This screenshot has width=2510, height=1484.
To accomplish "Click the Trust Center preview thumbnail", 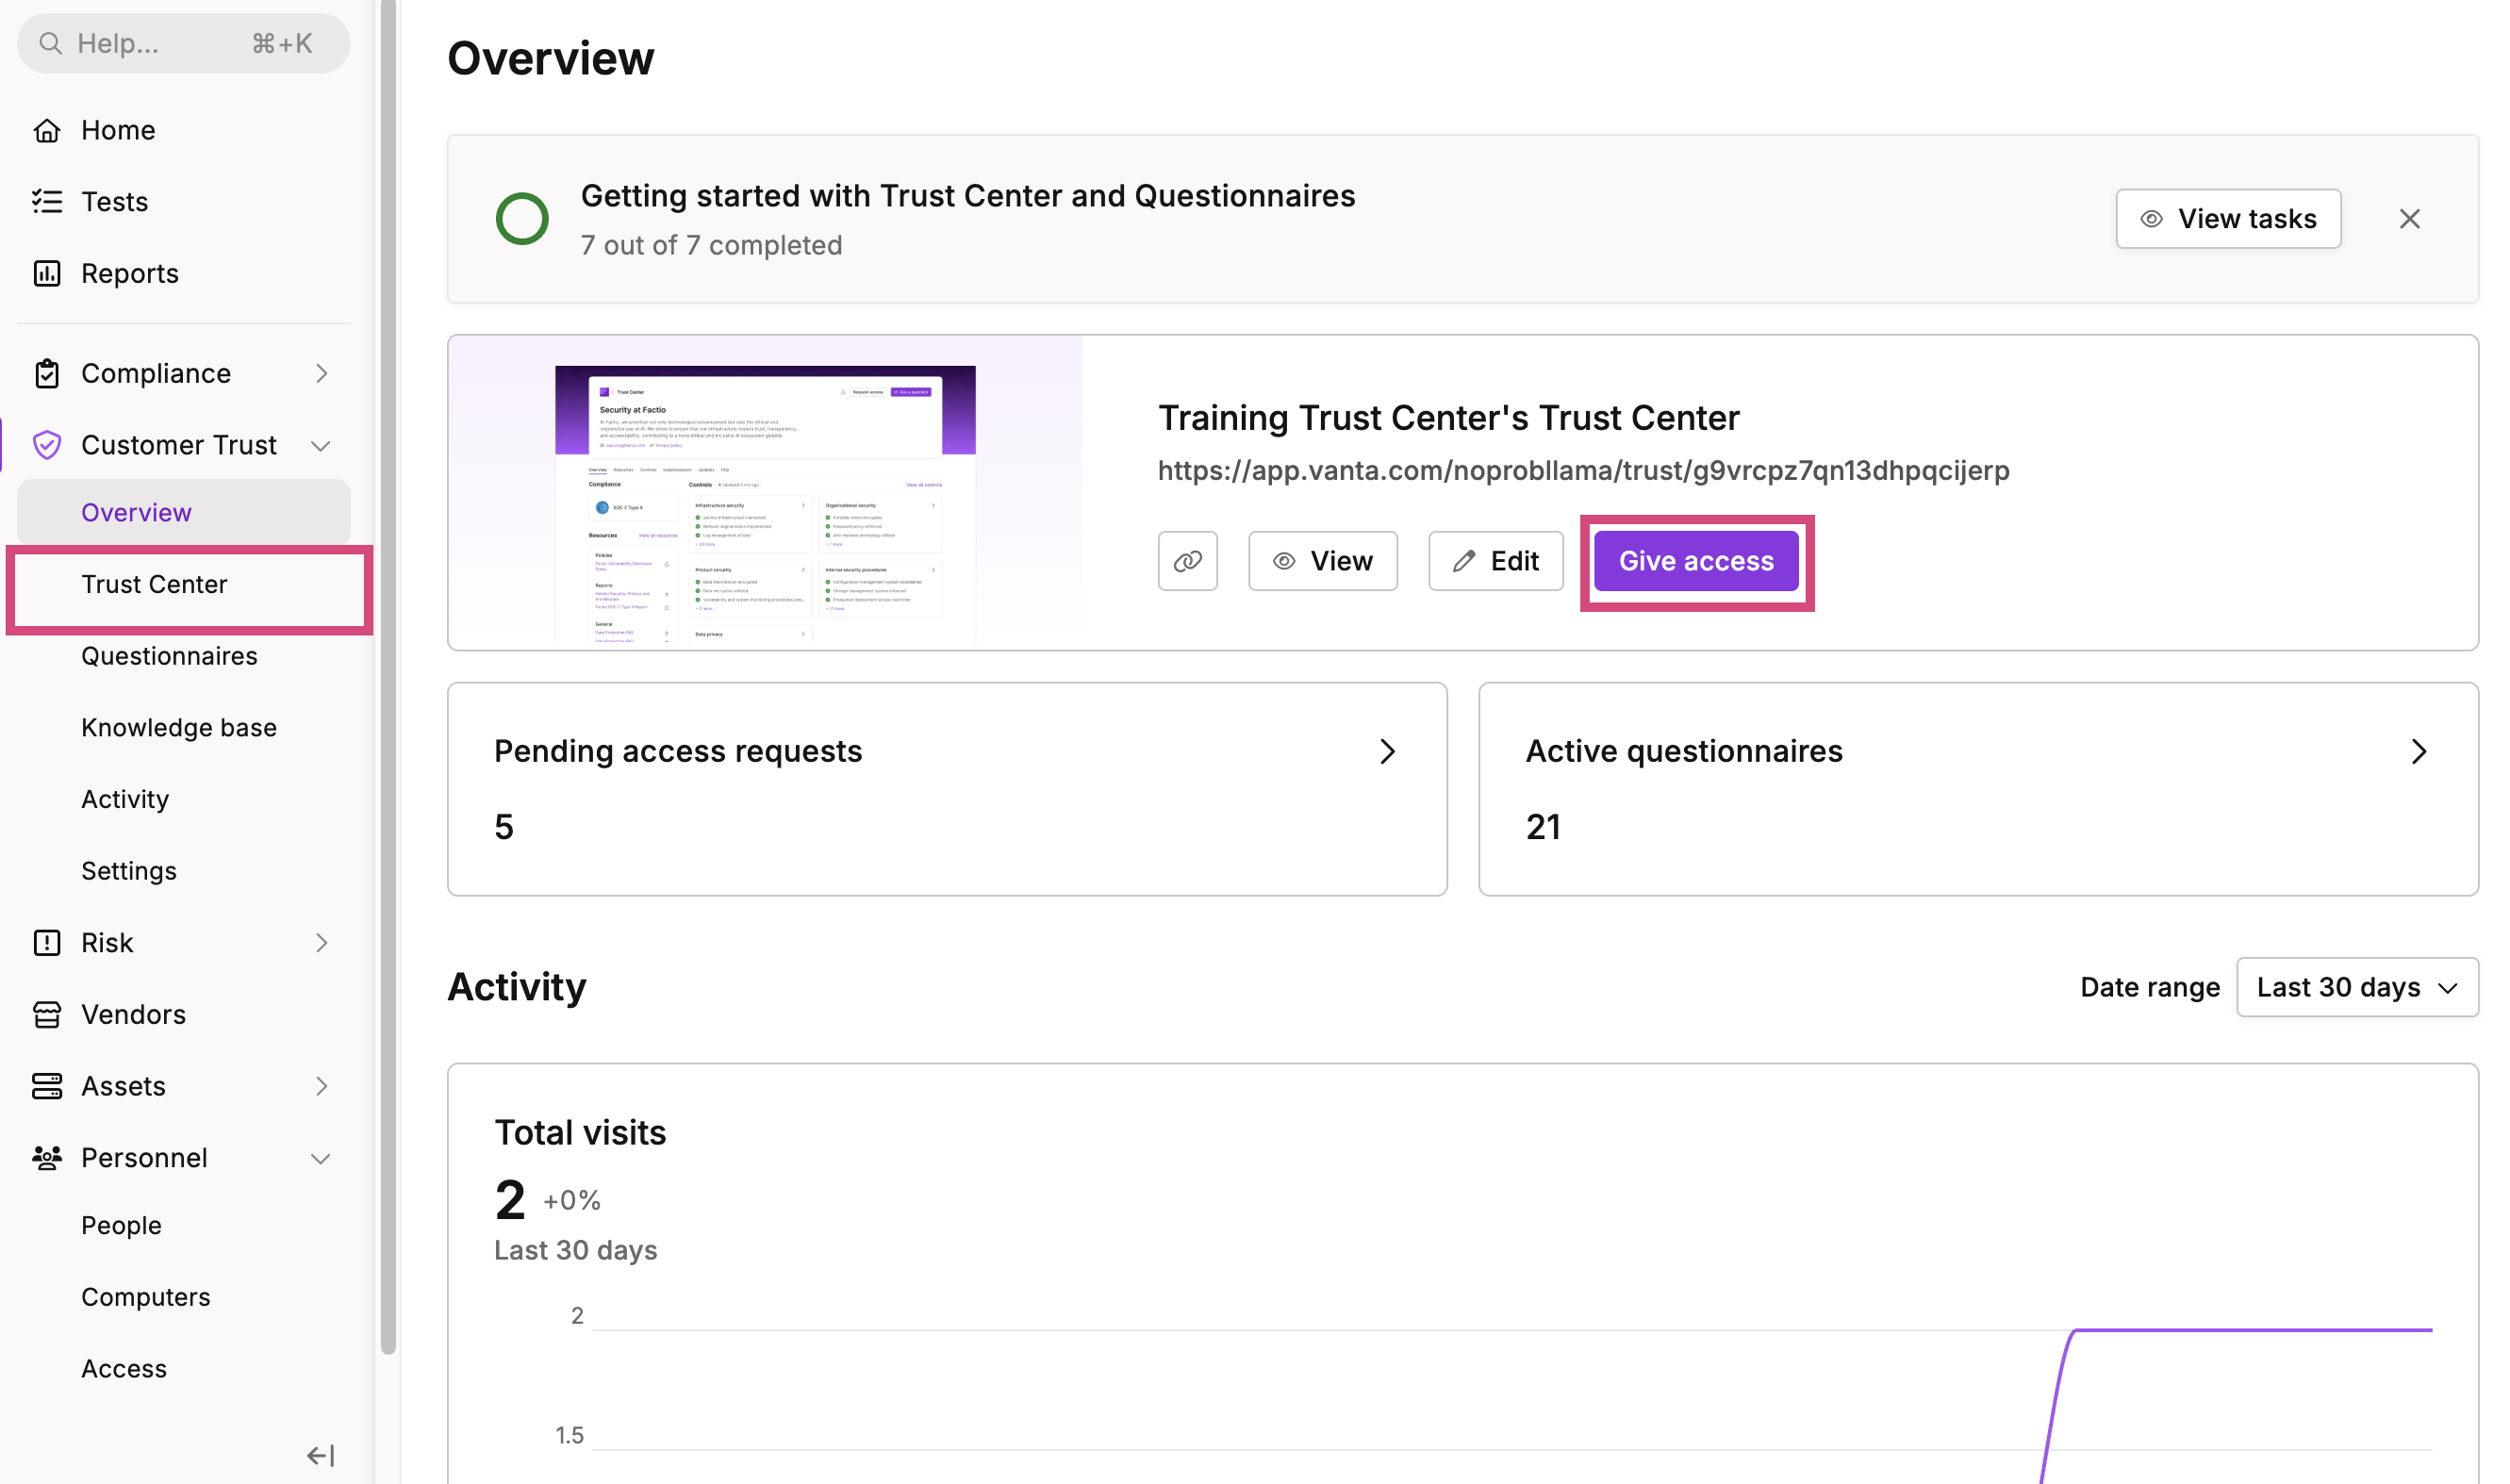I will (765, 503).
